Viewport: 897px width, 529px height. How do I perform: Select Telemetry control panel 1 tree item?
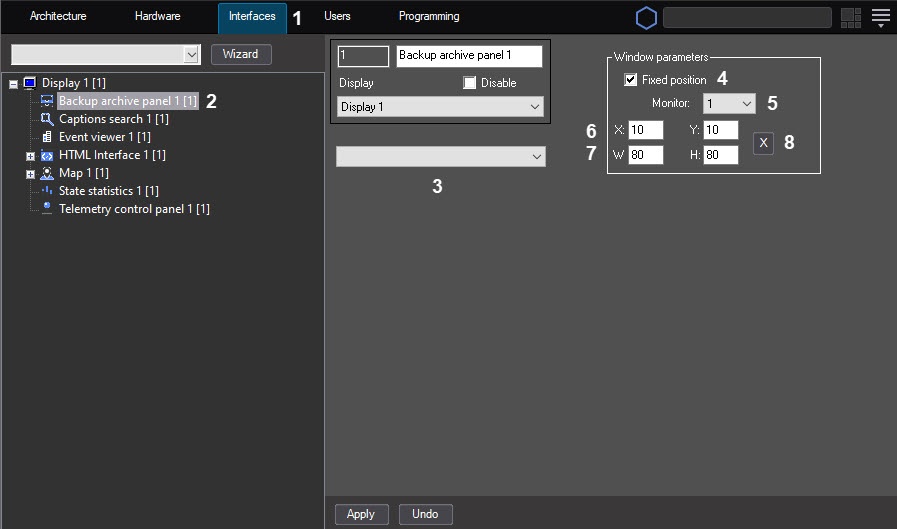[x=134, y=209]
